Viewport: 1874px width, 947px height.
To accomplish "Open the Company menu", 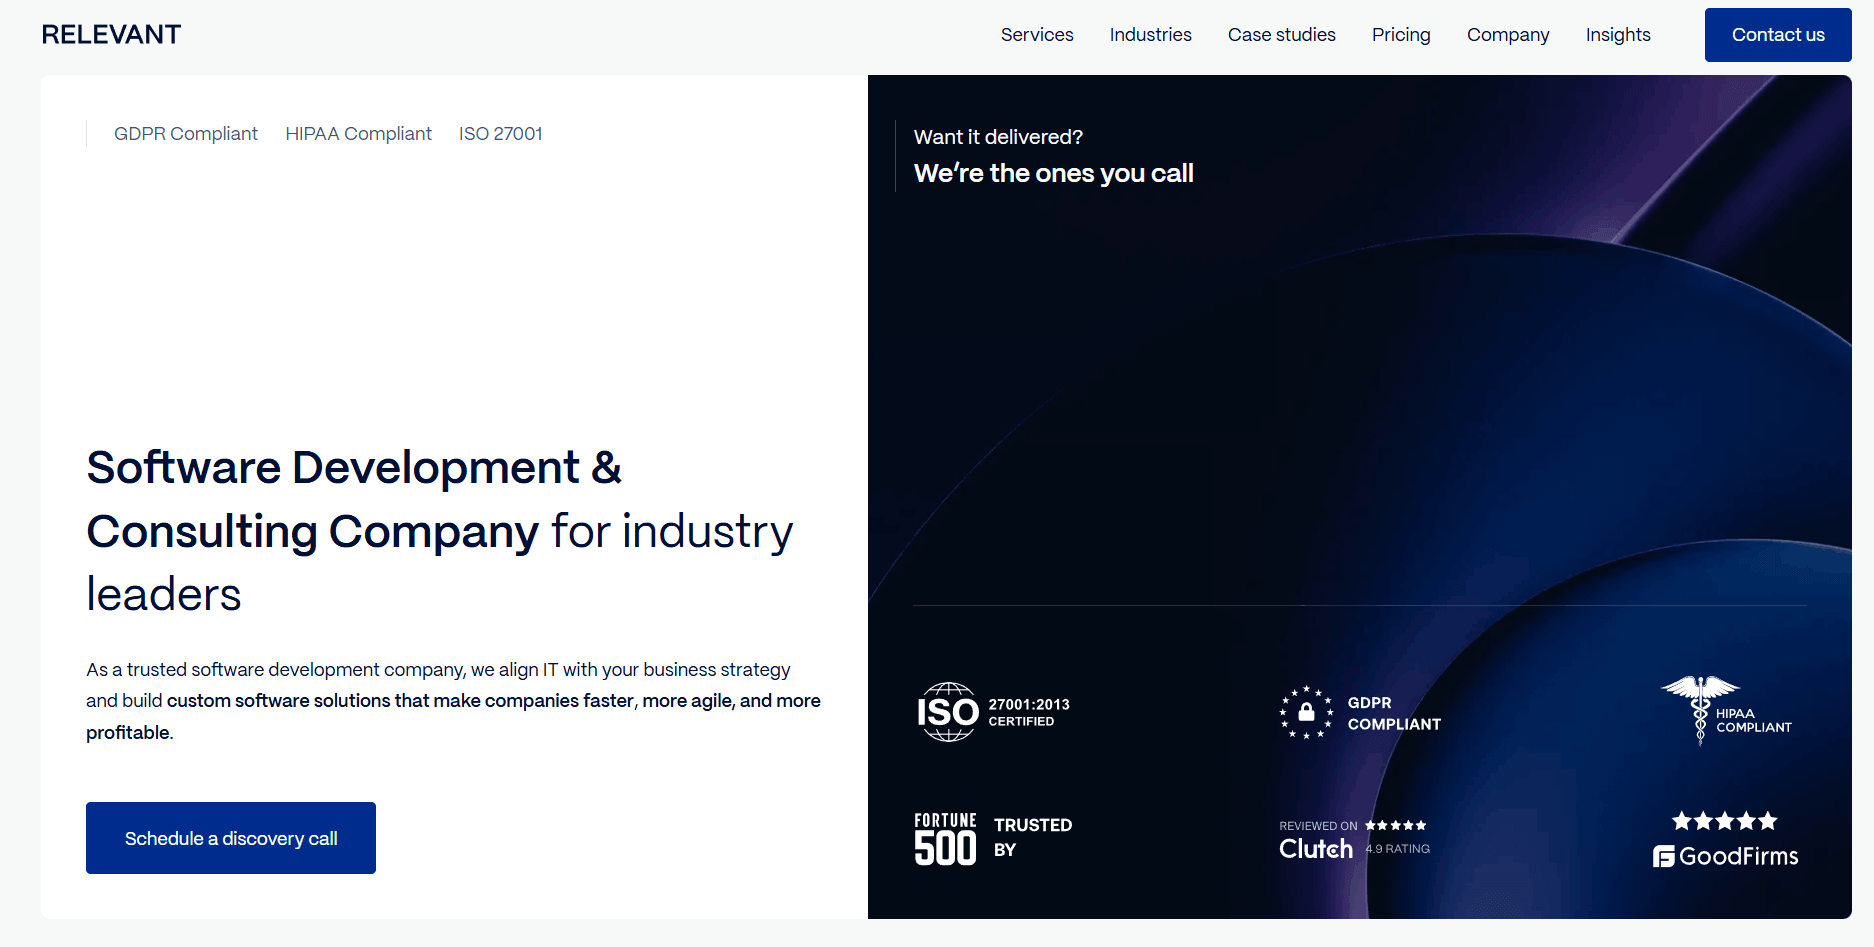I will pyautogui.click(x=1508, y=35).
